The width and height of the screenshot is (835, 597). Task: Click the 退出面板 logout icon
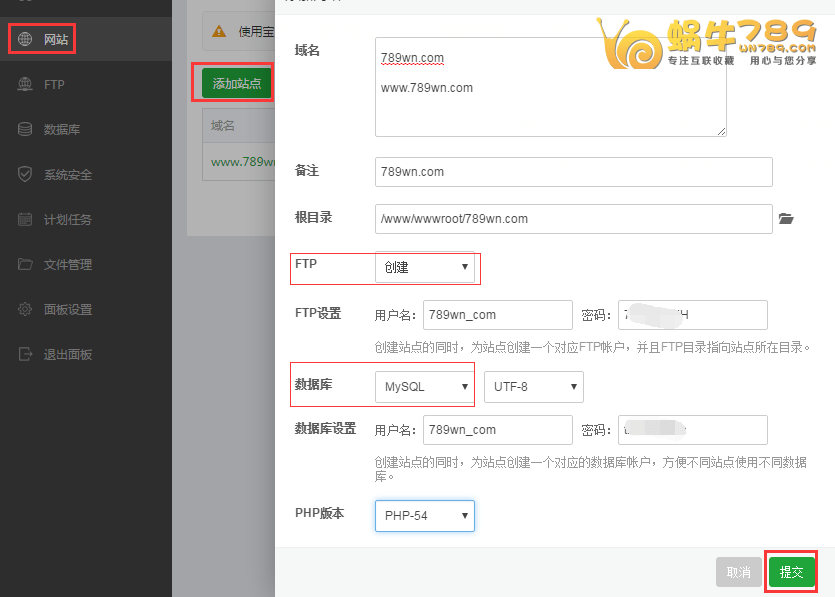tap(25, 355)
